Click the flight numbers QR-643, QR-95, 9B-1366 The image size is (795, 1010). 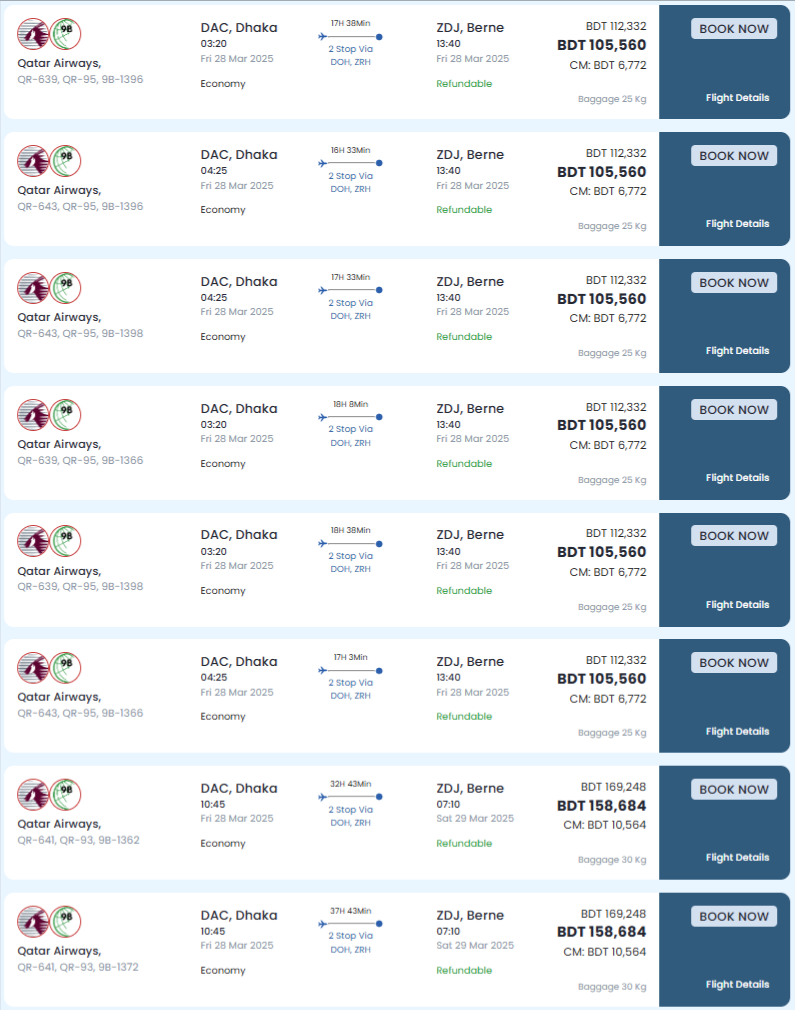pos(80,713)
